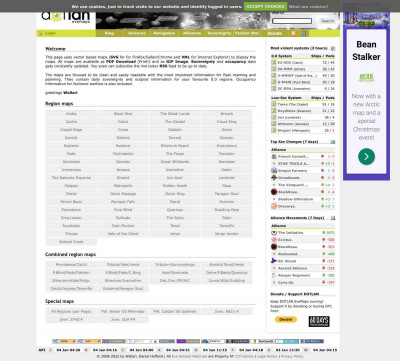The width and height of the screenshot is (400, 361).
Task: Open the Catch region map
Action: [x=123, y=122]
